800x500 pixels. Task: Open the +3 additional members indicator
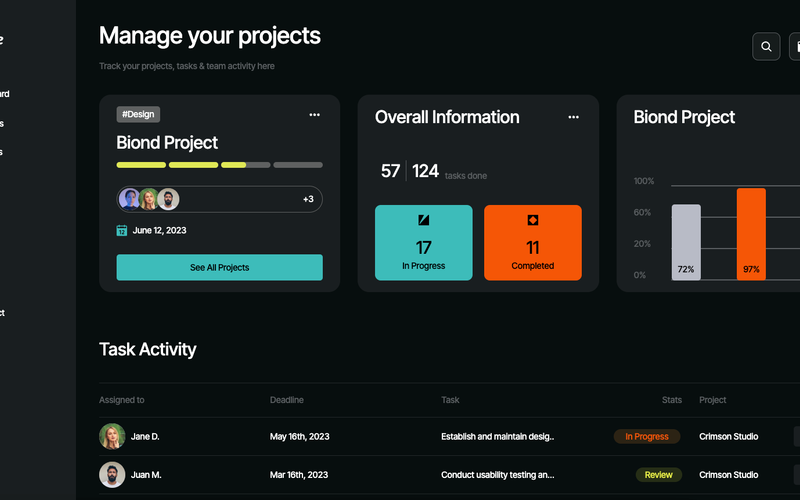(308, 199)
